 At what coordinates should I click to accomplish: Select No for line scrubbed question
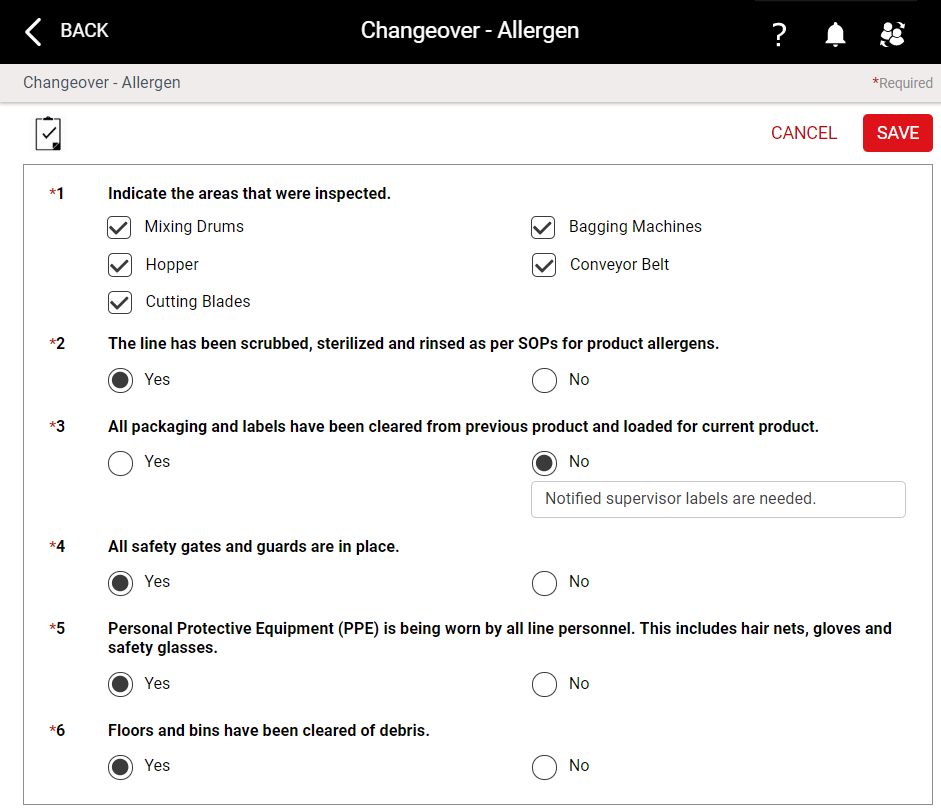pyautogui.click(x=544, y=380)
